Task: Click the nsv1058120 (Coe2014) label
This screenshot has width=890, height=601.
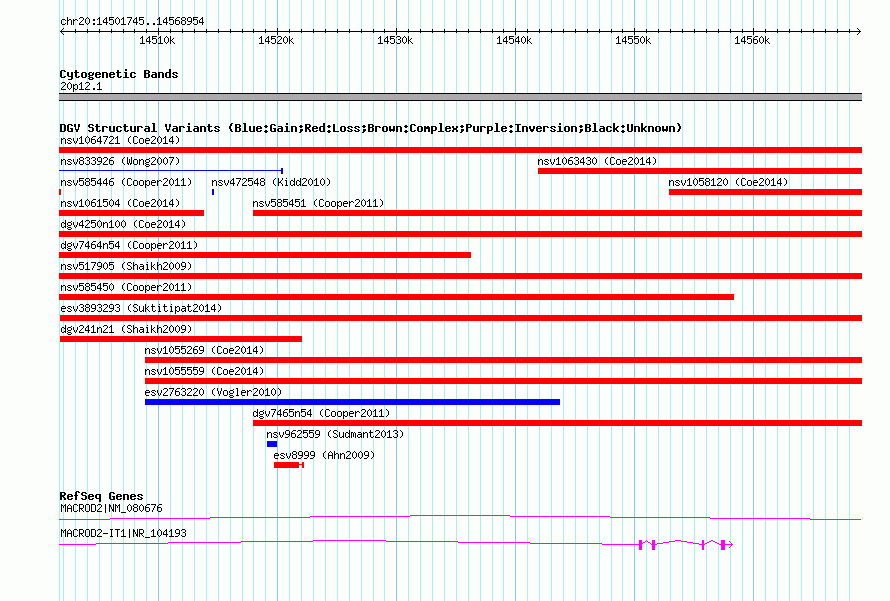Action: [x=728, y=182]
